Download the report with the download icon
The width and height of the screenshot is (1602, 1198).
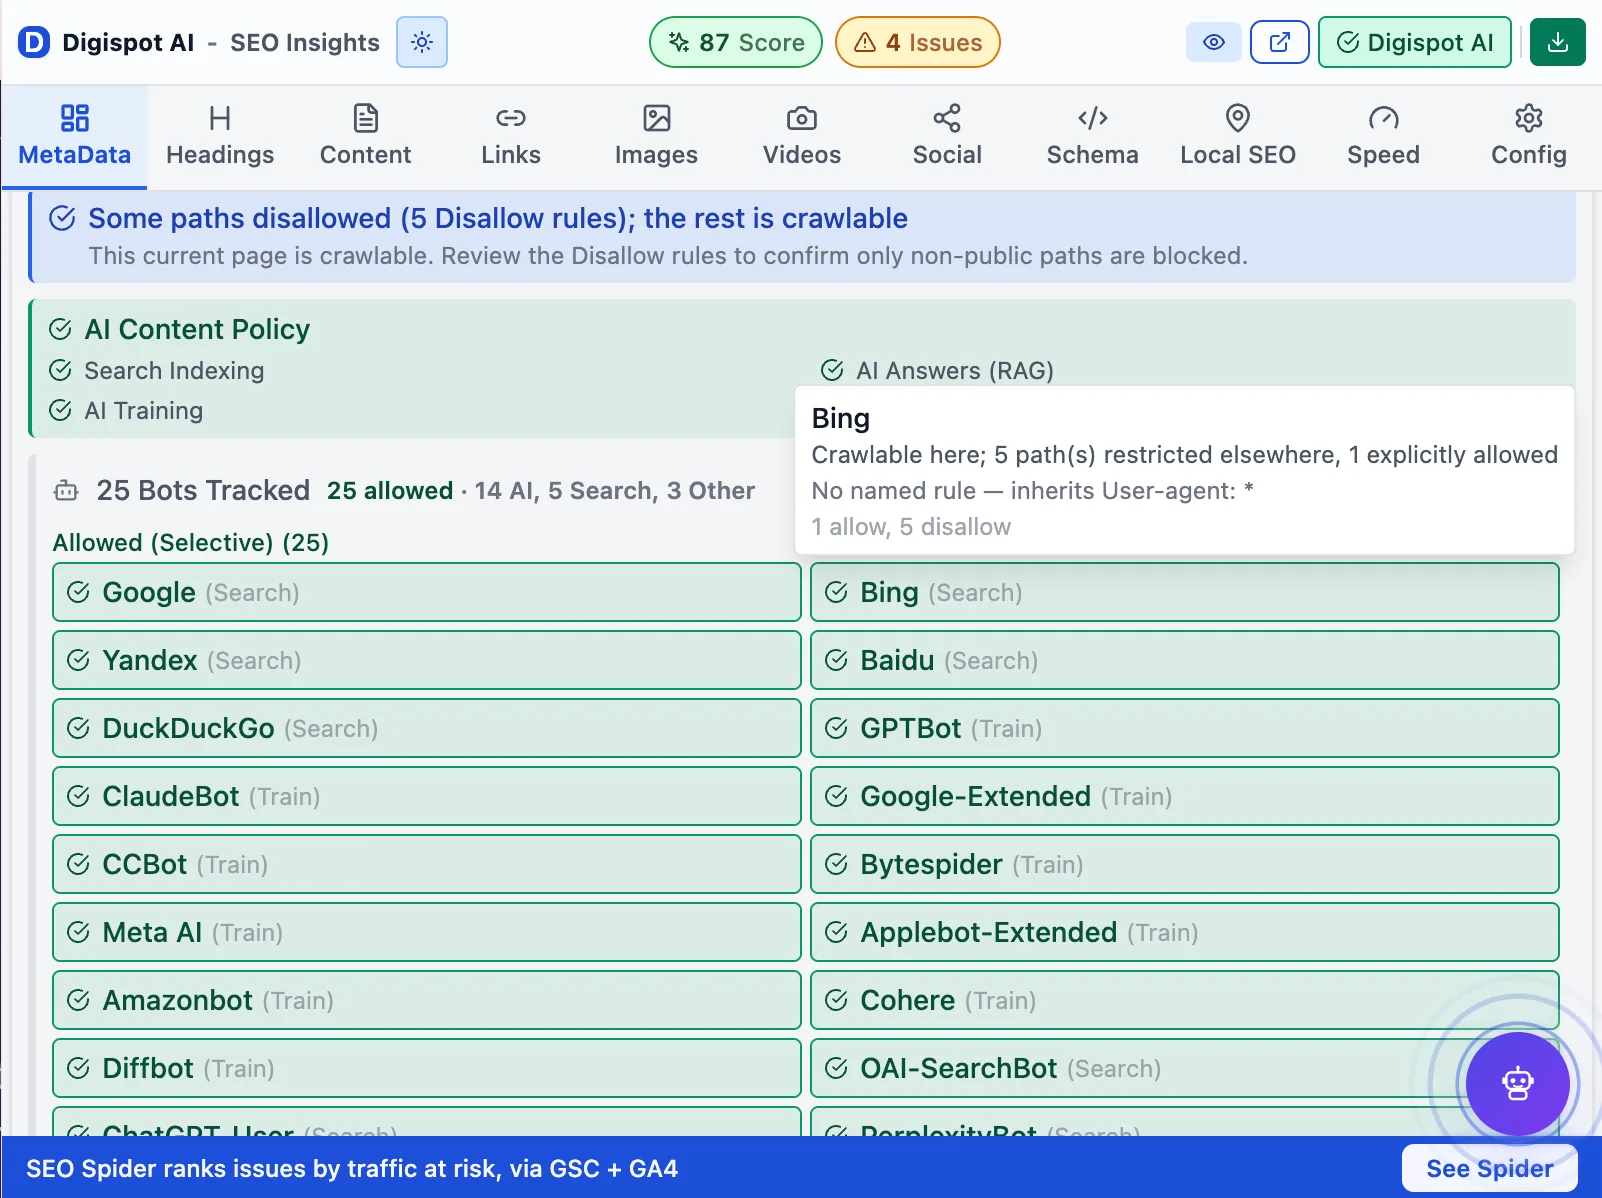[x=1558, y=42]
